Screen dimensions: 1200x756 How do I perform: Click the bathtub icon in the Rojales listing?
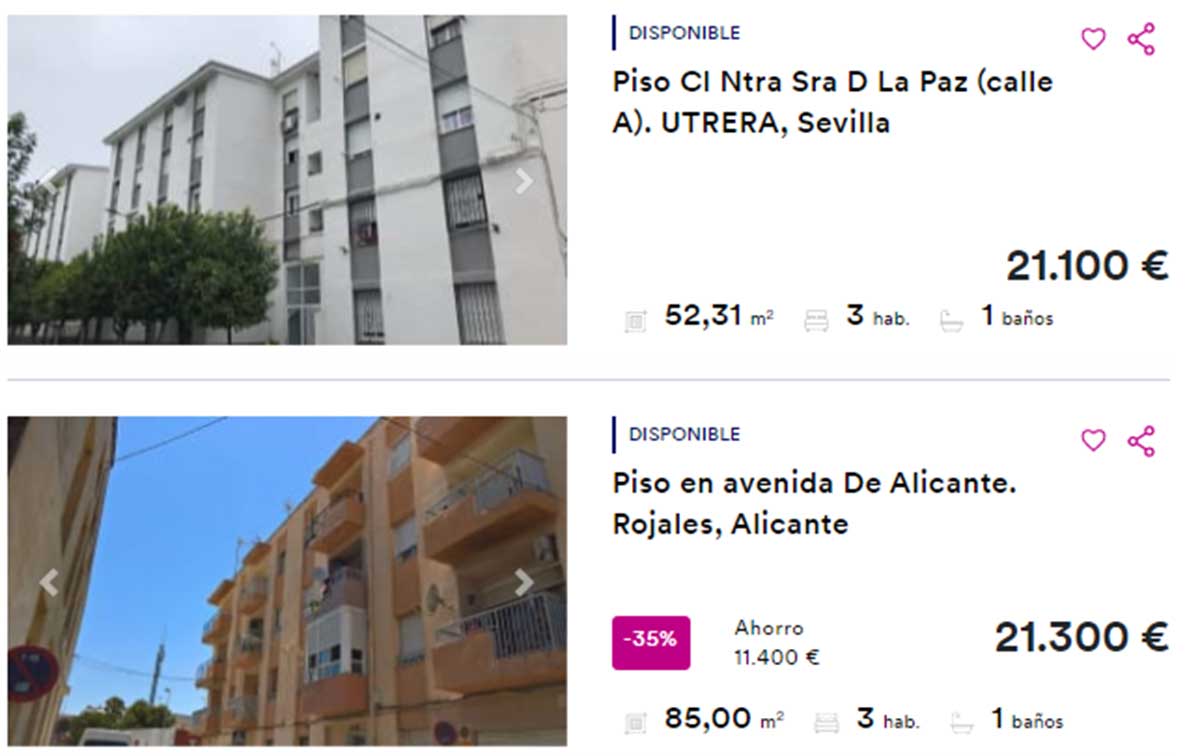click(961, 721)
